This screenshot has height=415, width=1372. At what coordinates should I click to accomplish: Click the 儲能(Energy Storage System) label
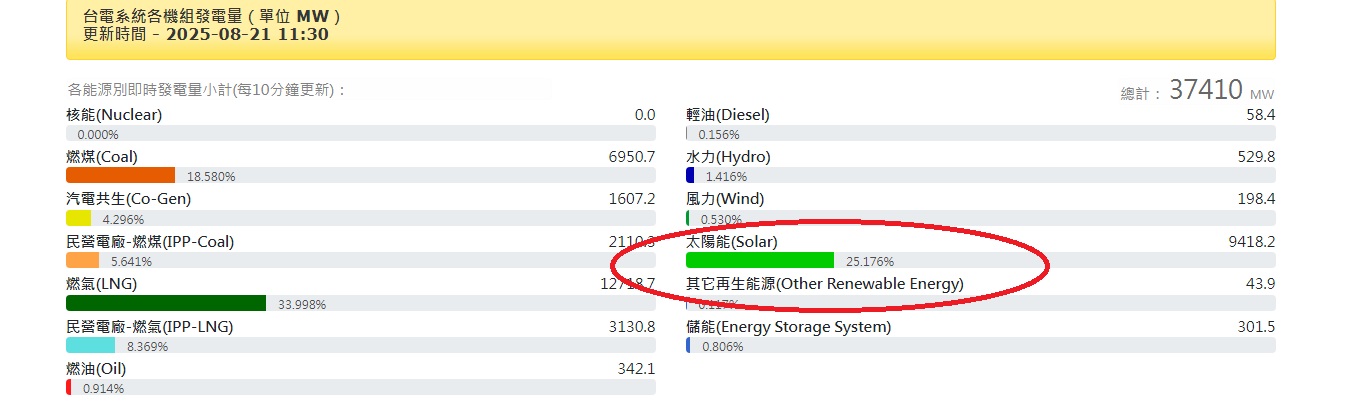click(788, 327)
